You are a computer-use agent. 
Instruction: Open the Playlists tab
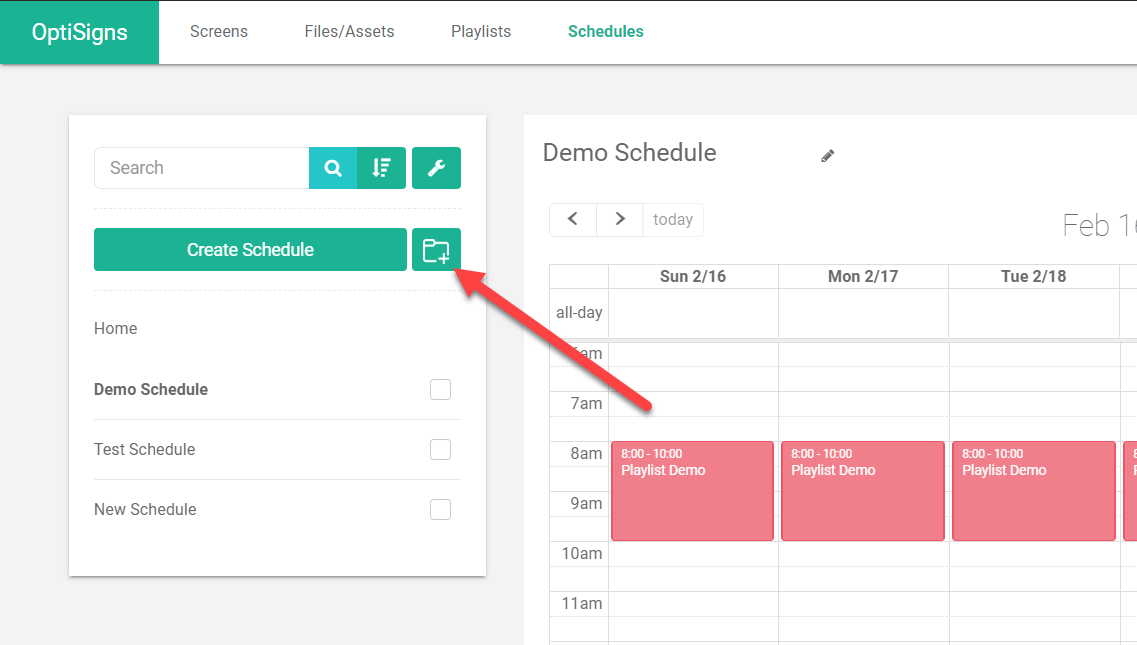pos(481,32)
